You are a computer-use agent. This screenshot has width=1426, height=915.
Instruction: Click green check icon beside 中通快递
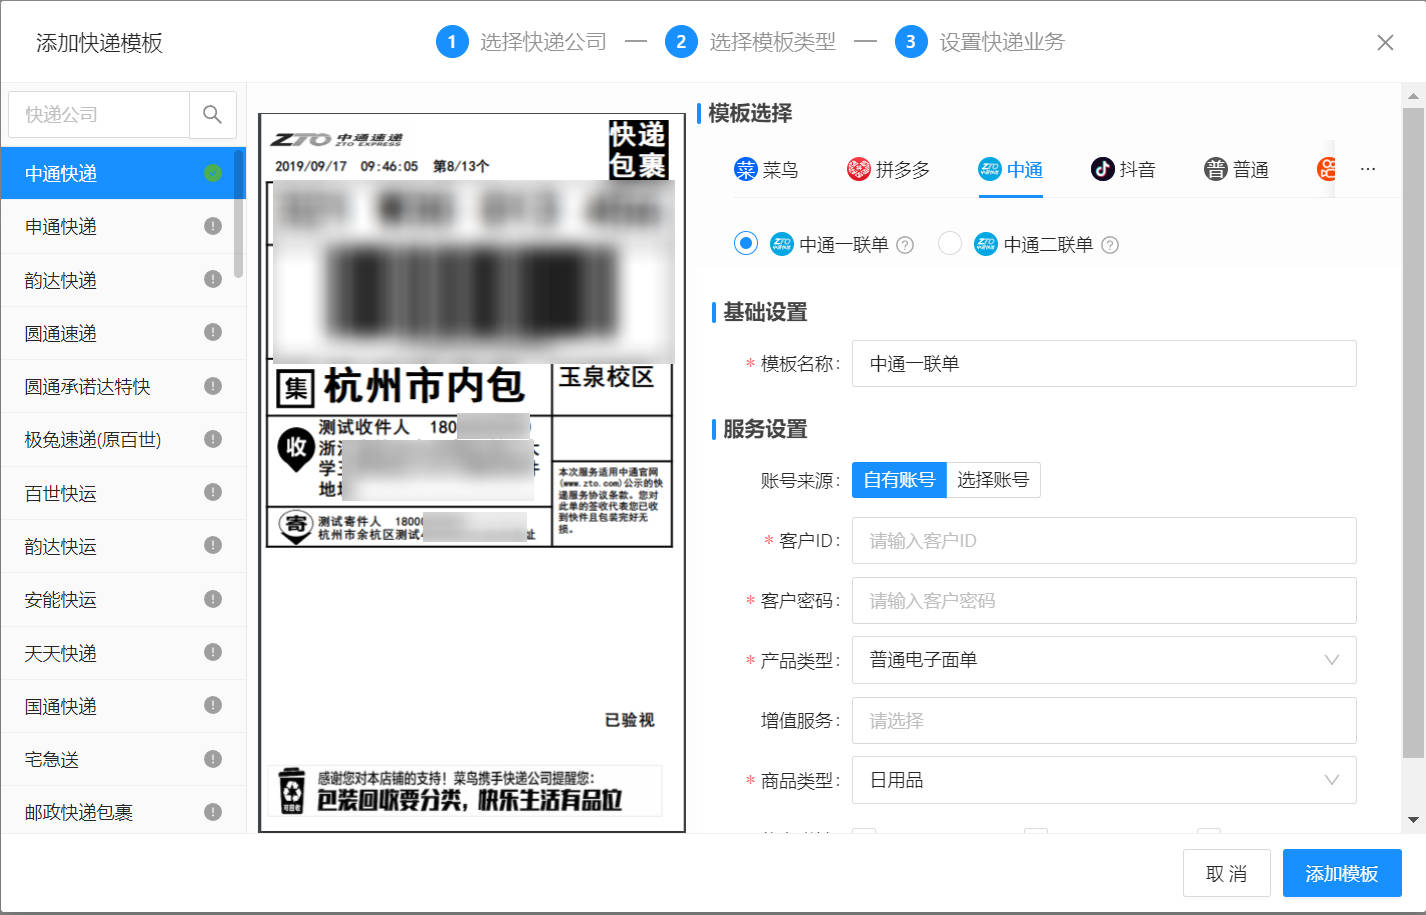click(213, 173)
